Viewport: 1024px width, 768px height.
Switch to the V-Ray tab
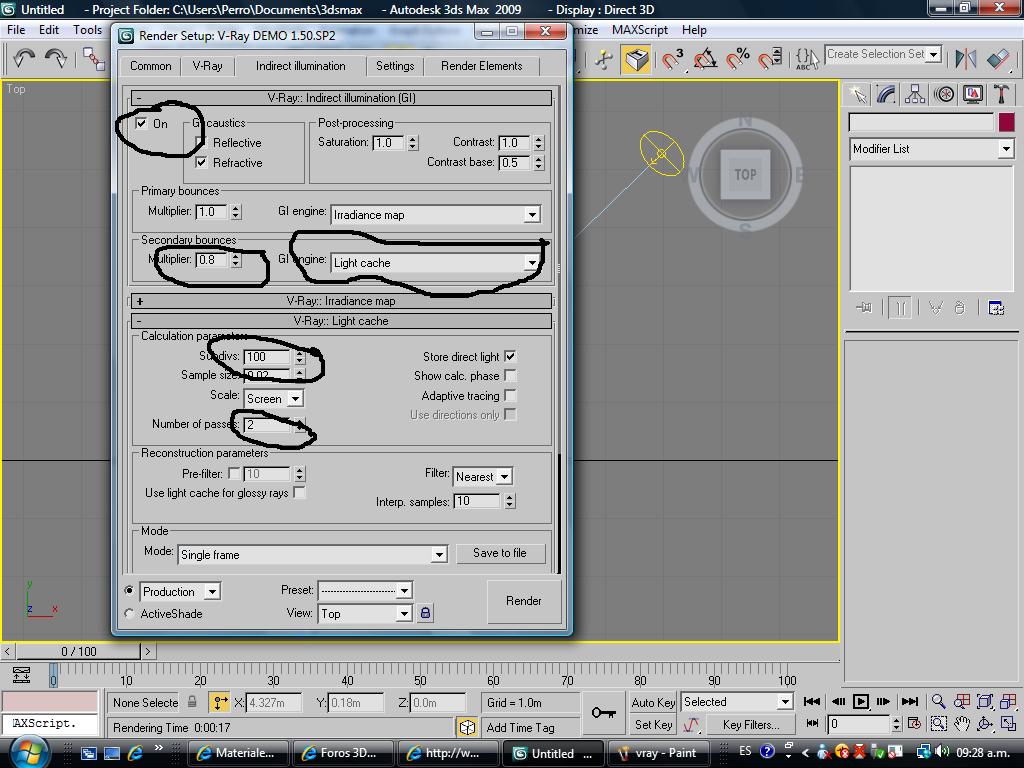pos(207,66)
